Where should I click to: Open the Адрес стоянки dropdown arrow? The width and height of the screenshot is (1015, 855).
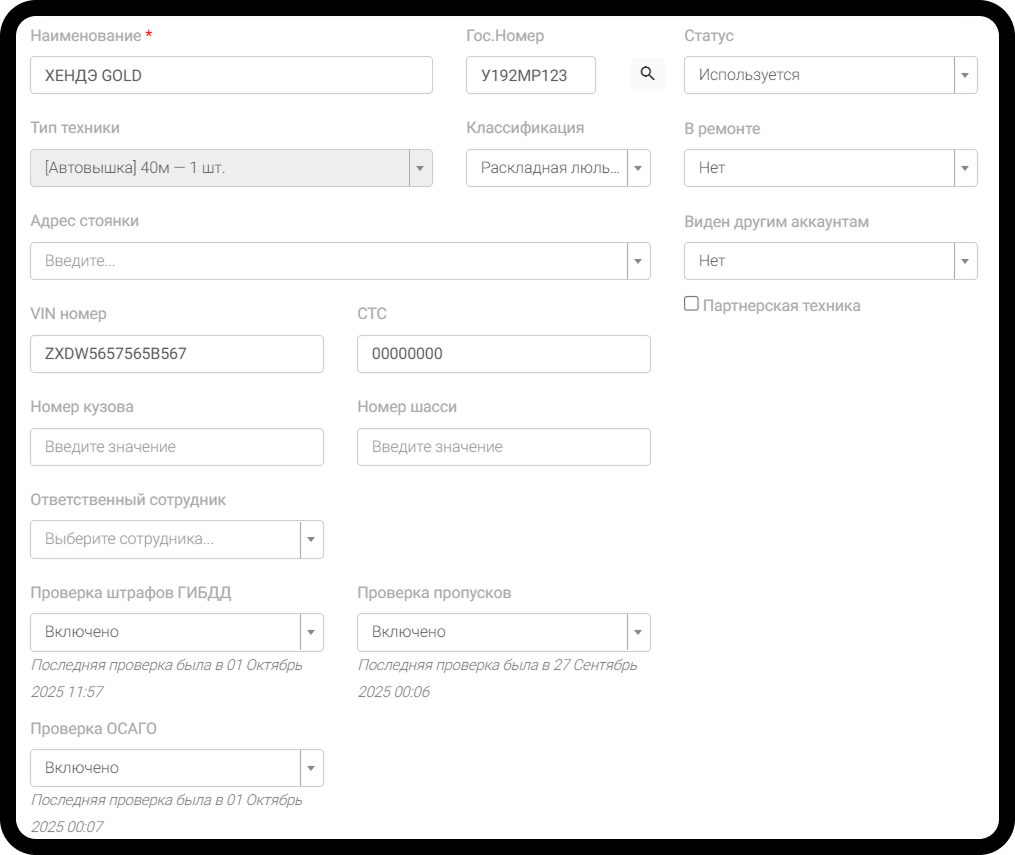point(638,261)
